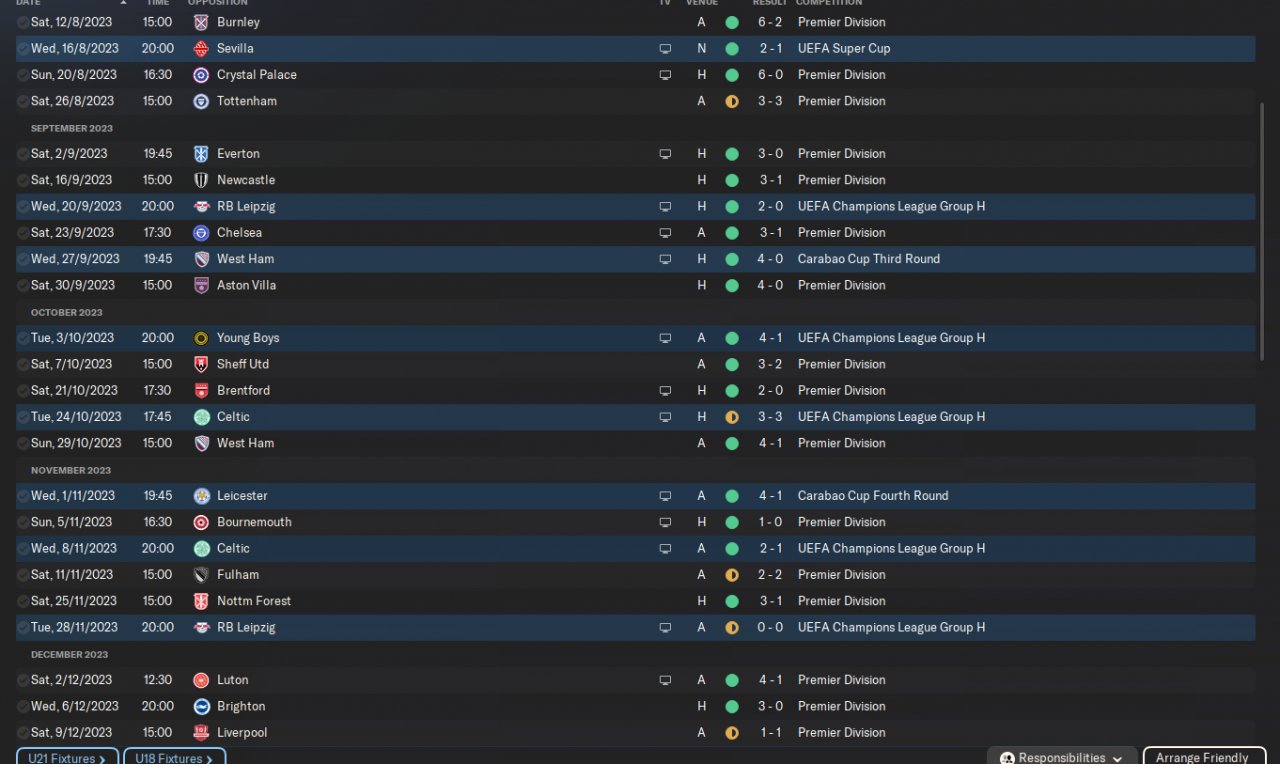Open the Responsibilities dropdown

pyautogui.click(x=1062, y=757)
